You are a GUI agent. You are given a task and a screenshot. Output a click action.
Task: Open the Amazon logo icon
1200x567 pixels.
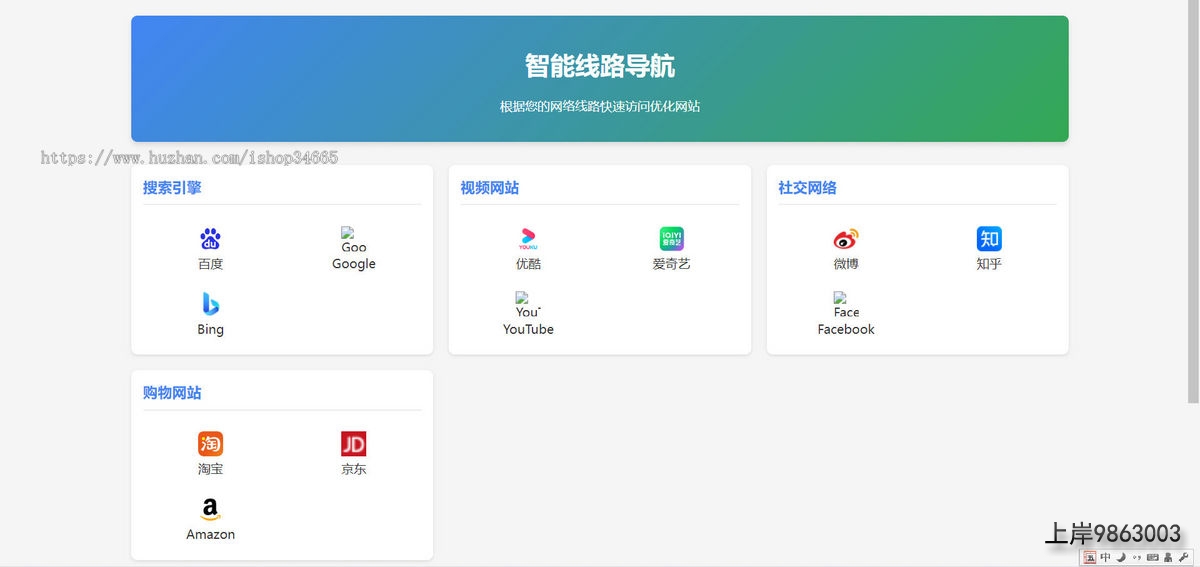pos(210,509)
